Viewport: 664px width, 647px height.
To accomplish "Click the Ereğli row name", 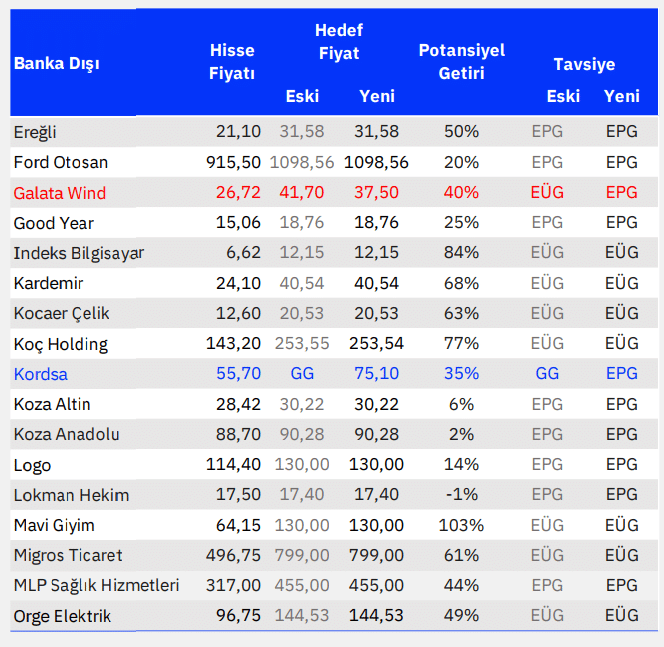I will (x=35, y=132).
